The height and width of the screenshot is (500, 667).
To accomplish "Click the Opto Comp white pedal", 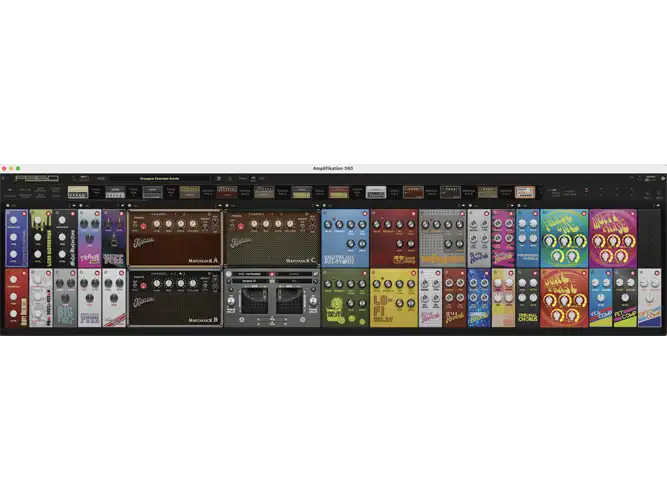I will pos(650,297).
